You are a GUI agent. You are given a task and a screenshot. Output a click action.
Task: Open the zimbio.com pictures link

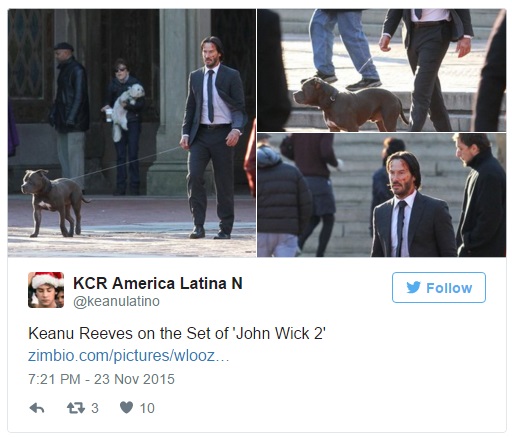pyautogui.click(x=128, y=355)
